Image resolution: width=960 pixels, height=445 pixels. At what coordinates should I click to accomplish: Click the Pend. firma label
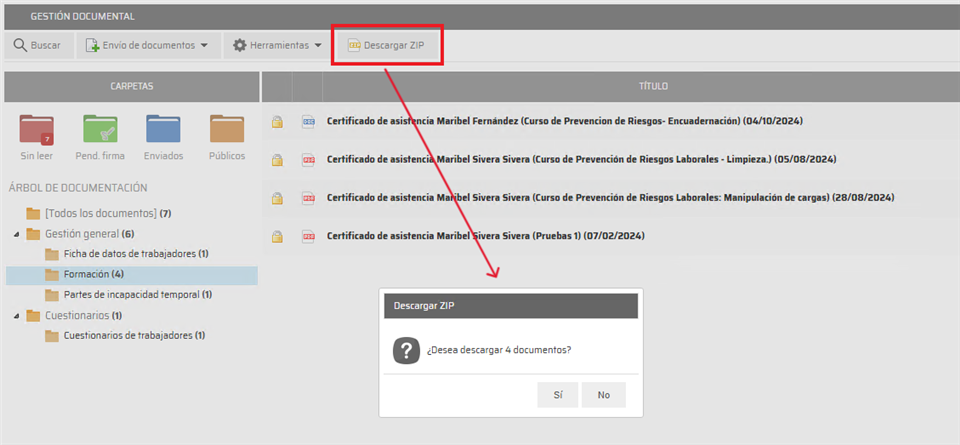click(100, 156)
